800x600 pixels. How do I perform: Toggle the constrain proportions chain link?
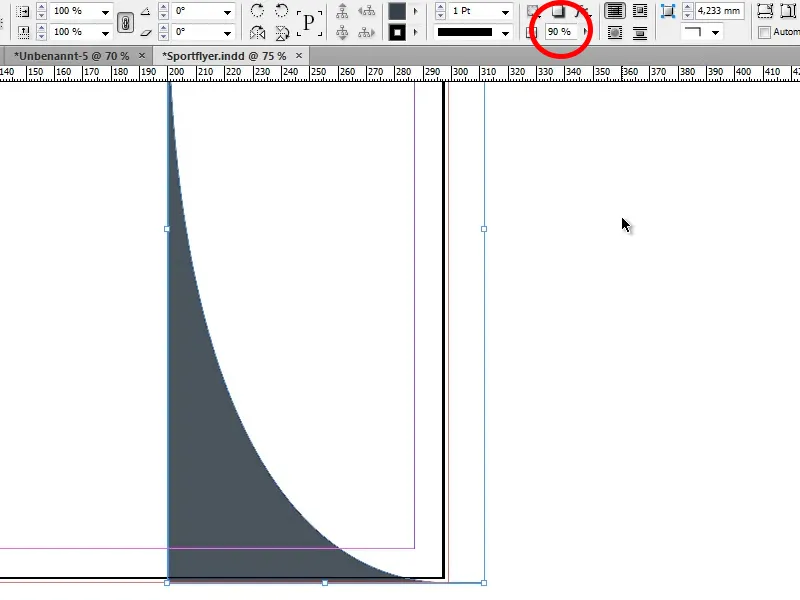pyautogui.click(x=125, y=22)
